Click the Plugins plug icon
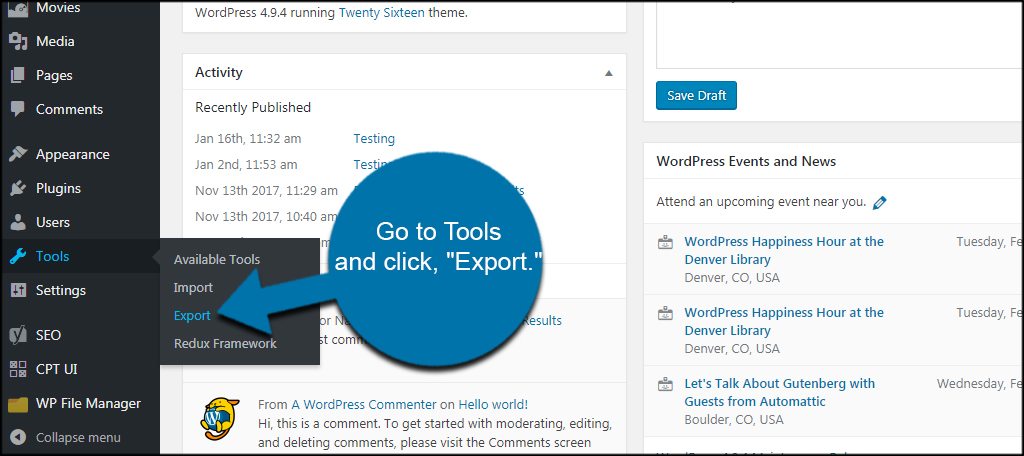 [x=18, y=188]
